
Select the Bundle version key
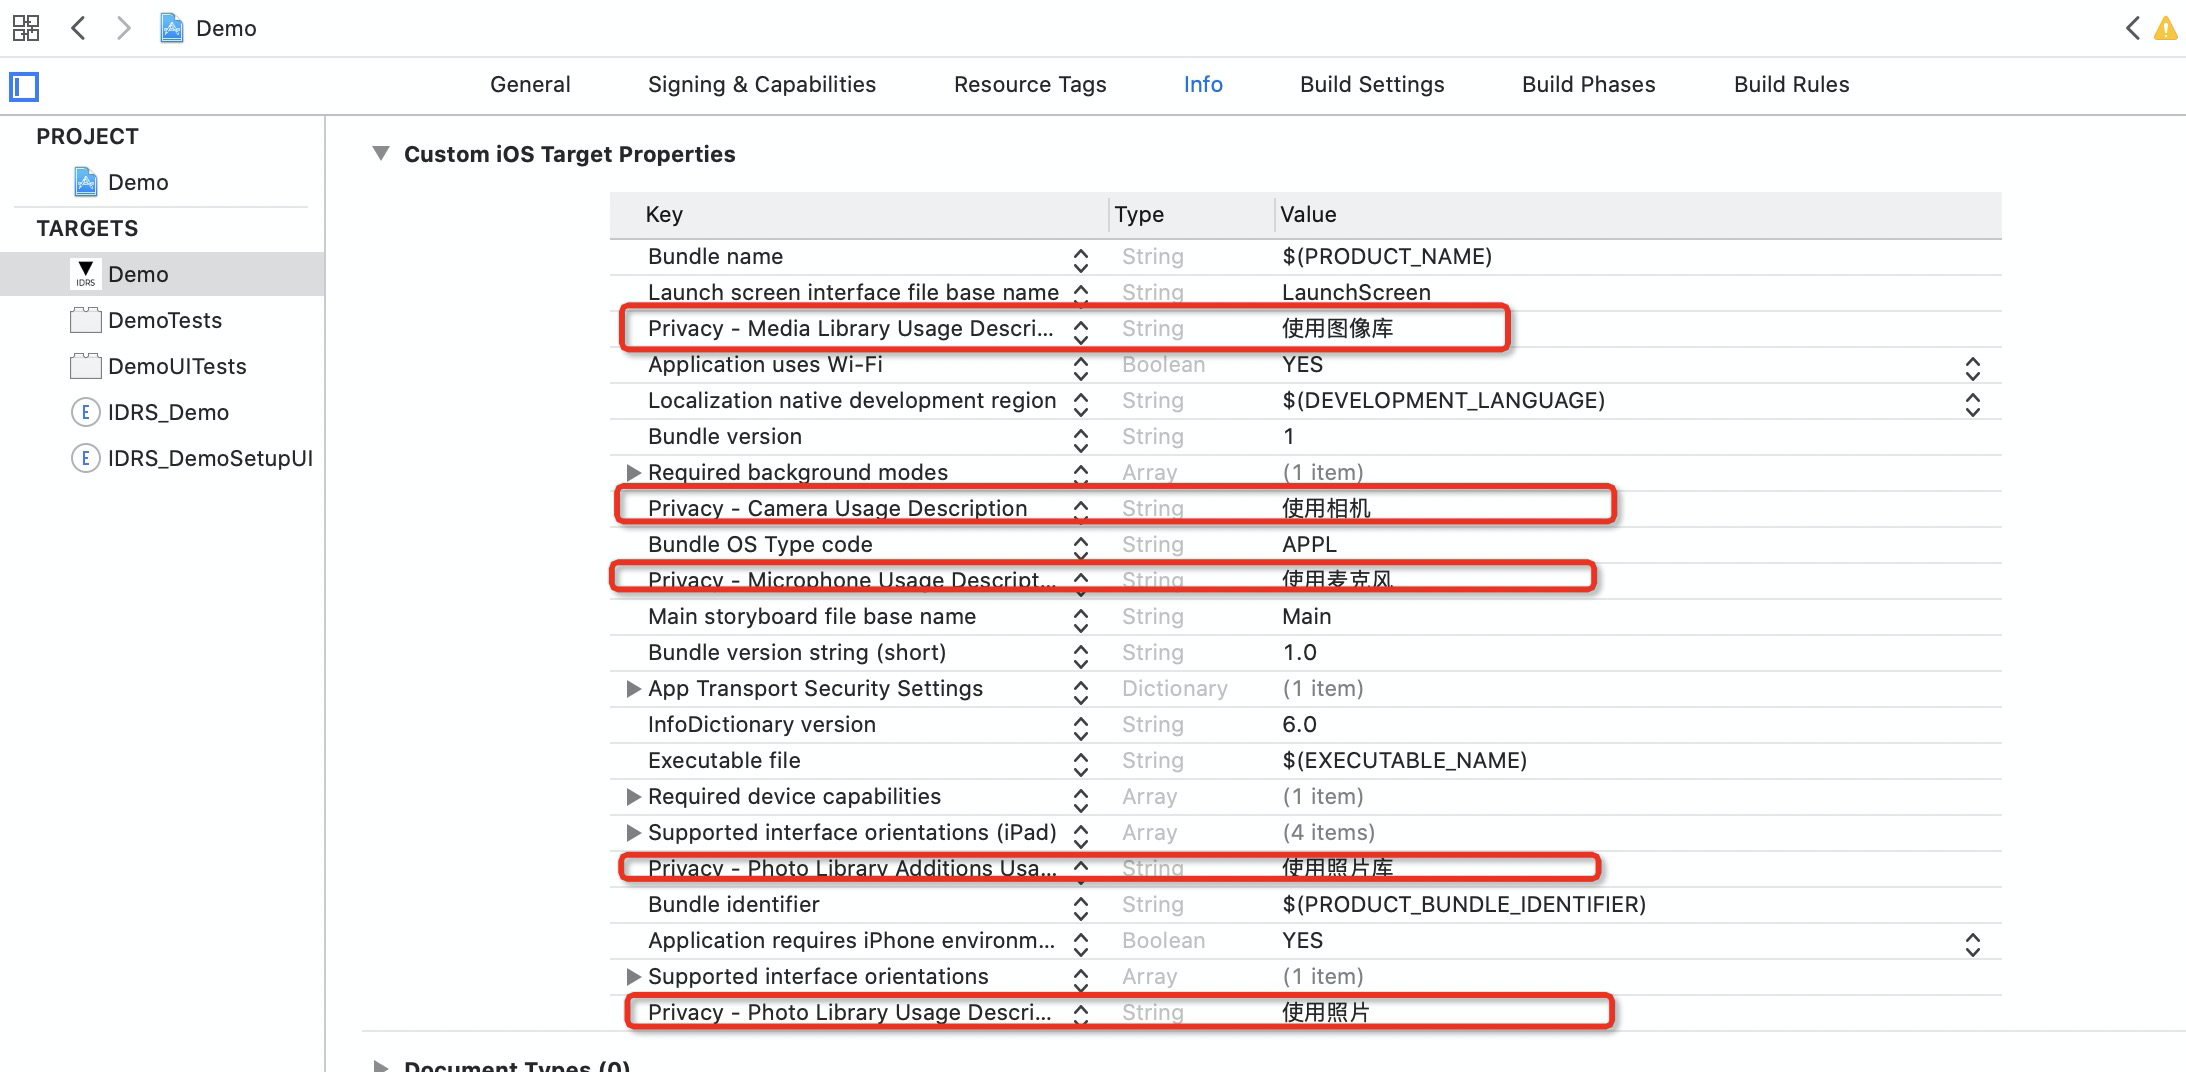click(725, 437)
